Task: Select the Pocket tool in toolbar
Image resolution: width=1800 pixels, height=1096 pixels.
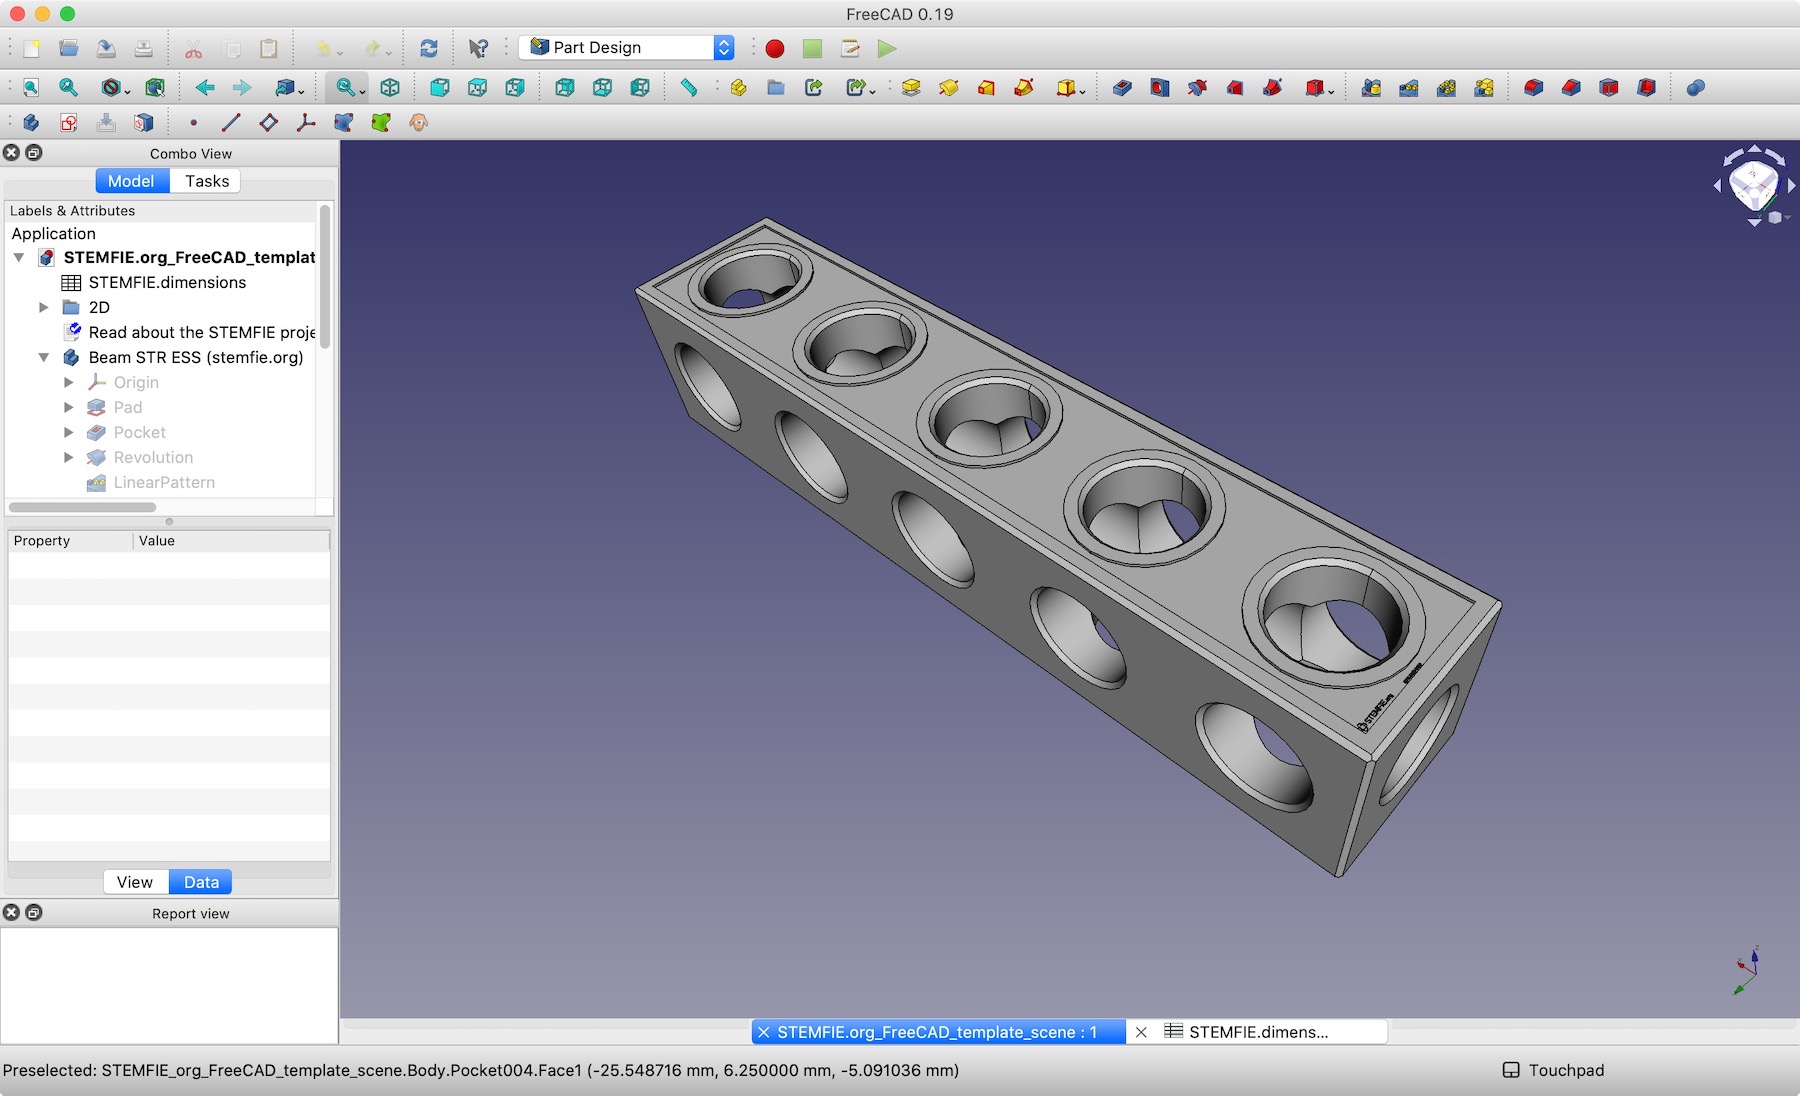Action: click(x=1122, y=88)
